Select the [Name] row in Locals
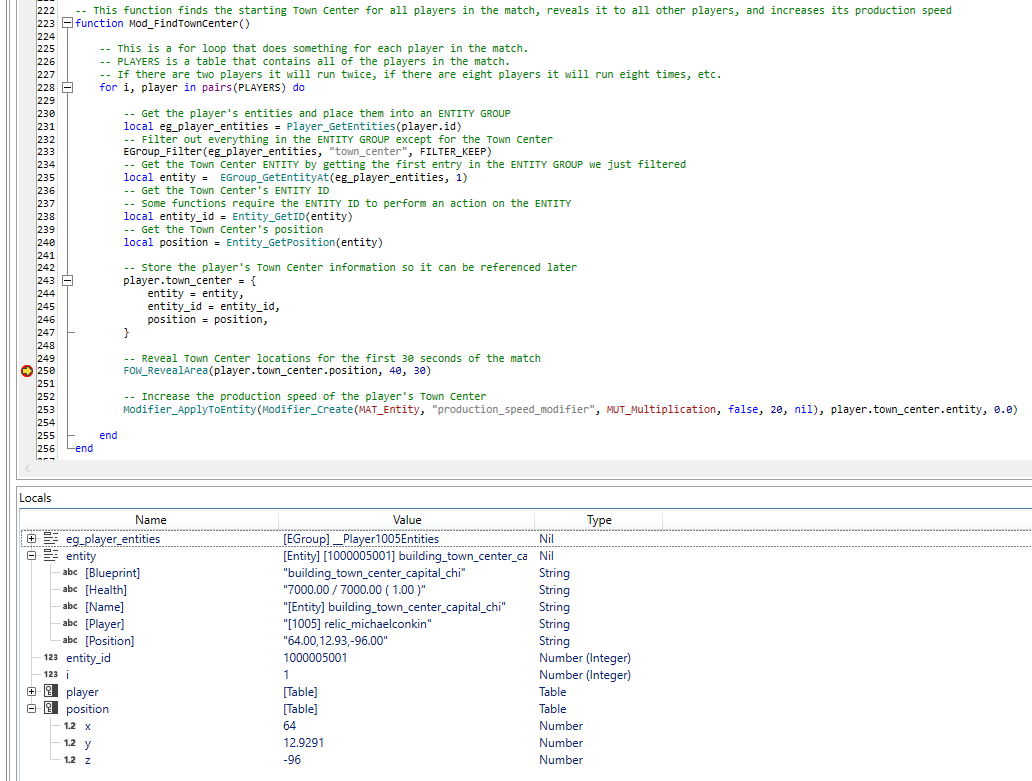 click(x=105, y=607)
